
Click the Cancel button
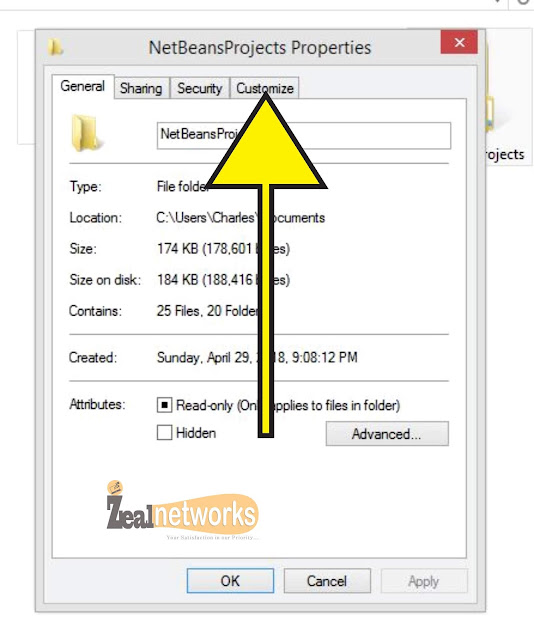327,581
